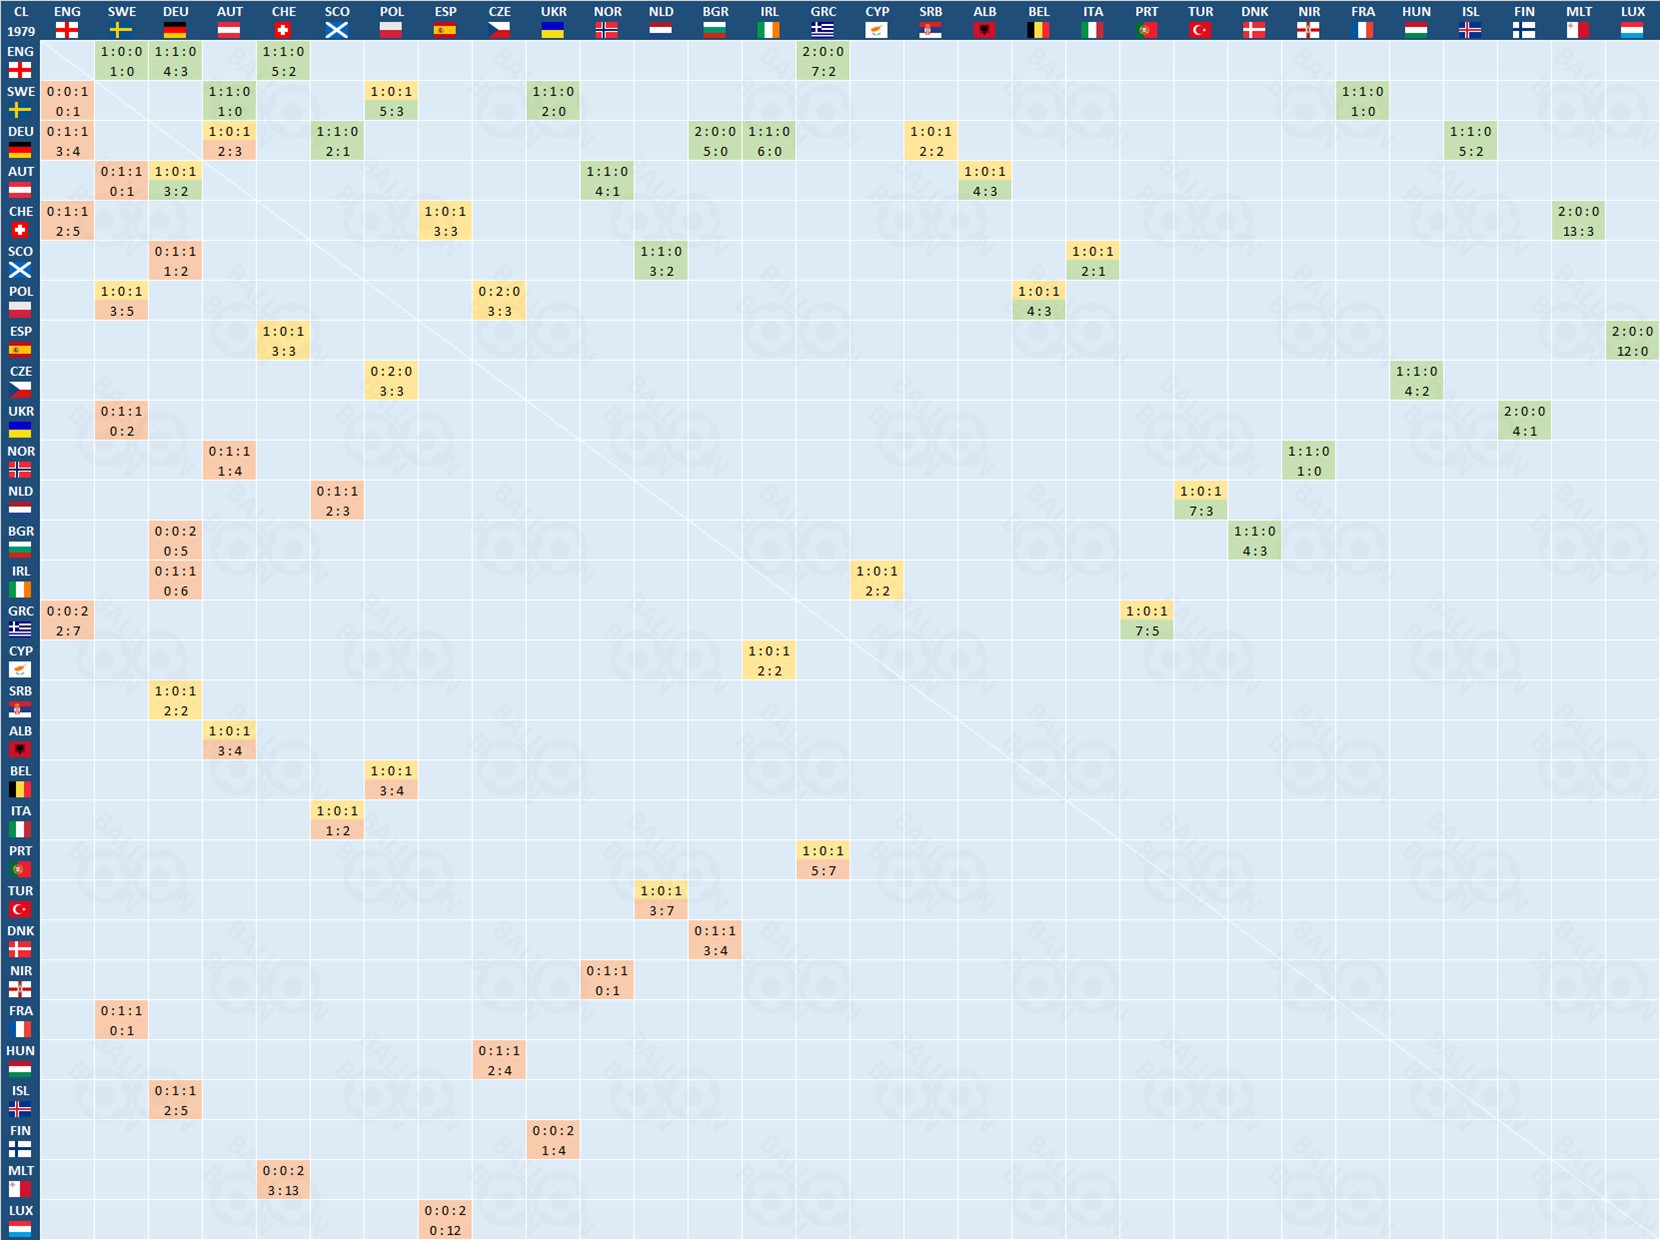Click the Turkey flag in the left column
This screenshot has width=1660, height=1240.
click(20, 909)
